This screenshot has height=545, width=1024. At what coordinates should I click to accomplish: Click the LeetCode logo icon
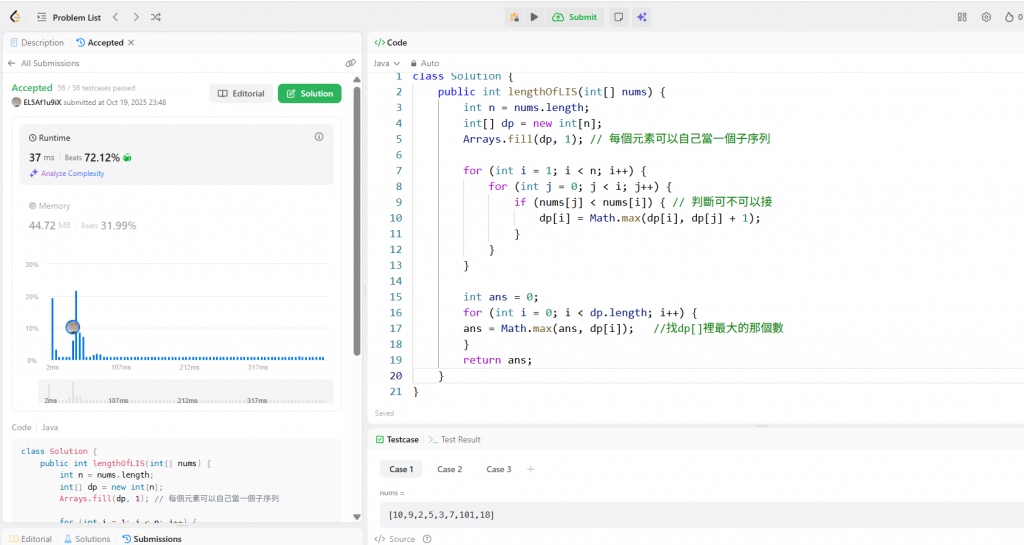tap(15, 17)
